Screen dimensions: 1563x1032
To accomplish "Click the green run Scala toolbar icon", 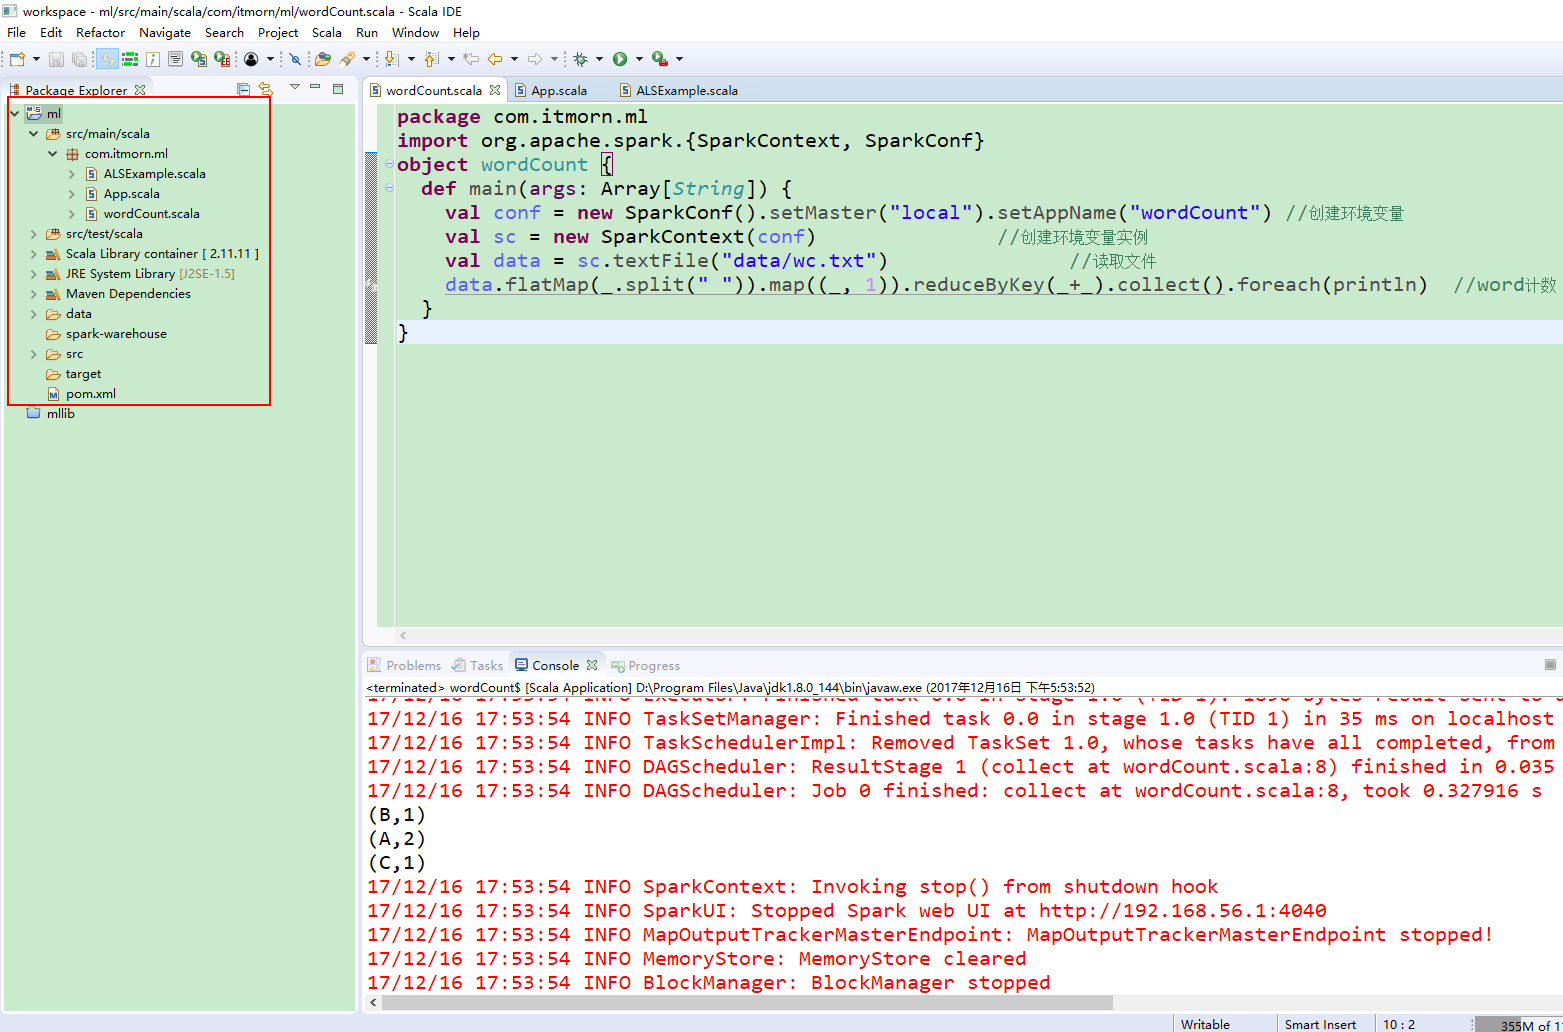I will [x=198, y=59].
